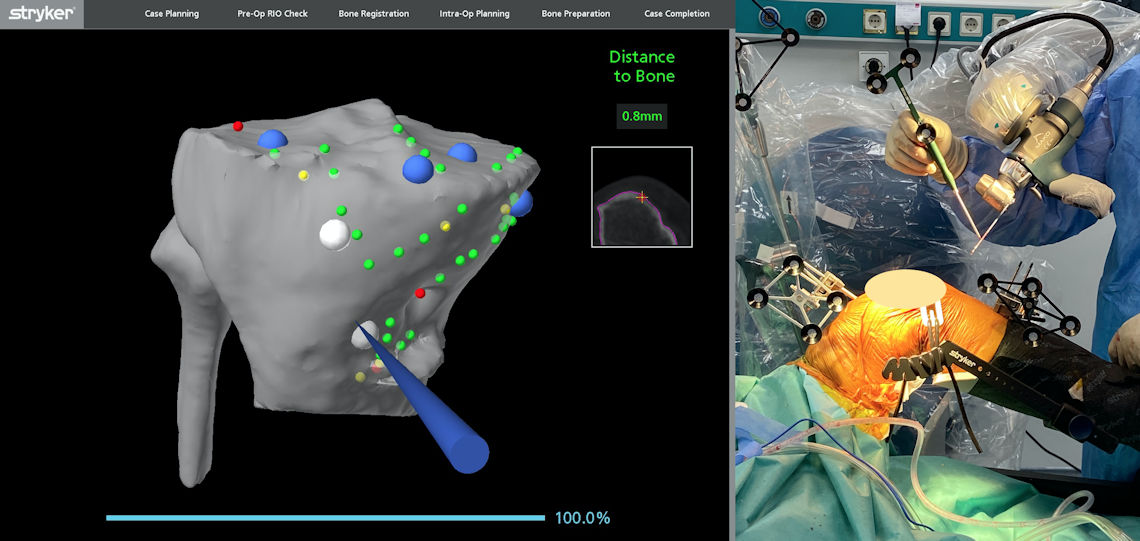Select red point on top-left bone edge
The width and height of the screenshot is (1140, 541).
pos(238,126)
